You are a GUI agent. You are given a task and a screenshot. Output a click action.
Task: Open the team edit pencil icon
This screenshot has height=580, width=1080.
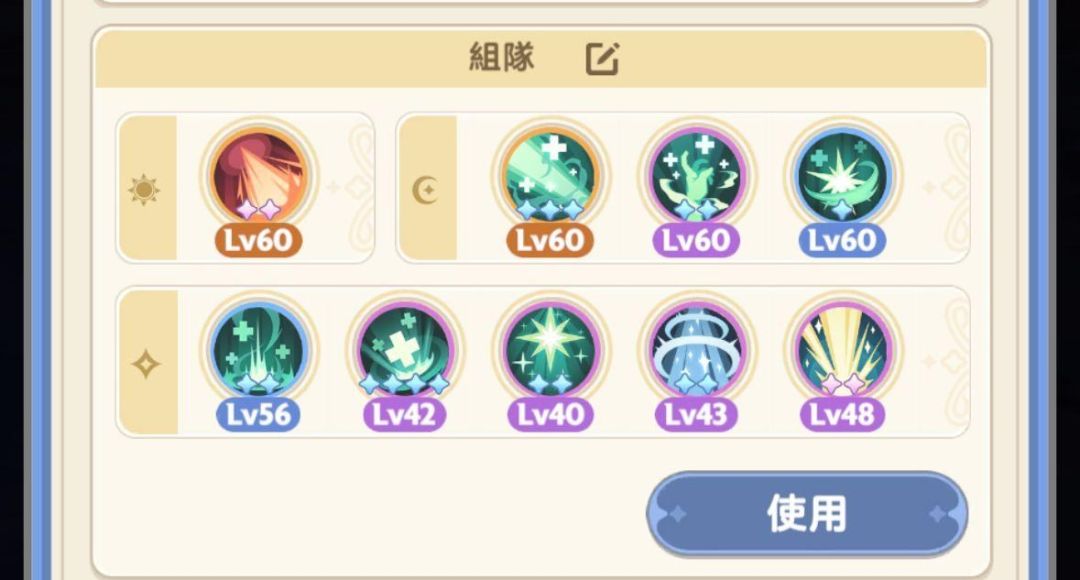pos(603,59)
